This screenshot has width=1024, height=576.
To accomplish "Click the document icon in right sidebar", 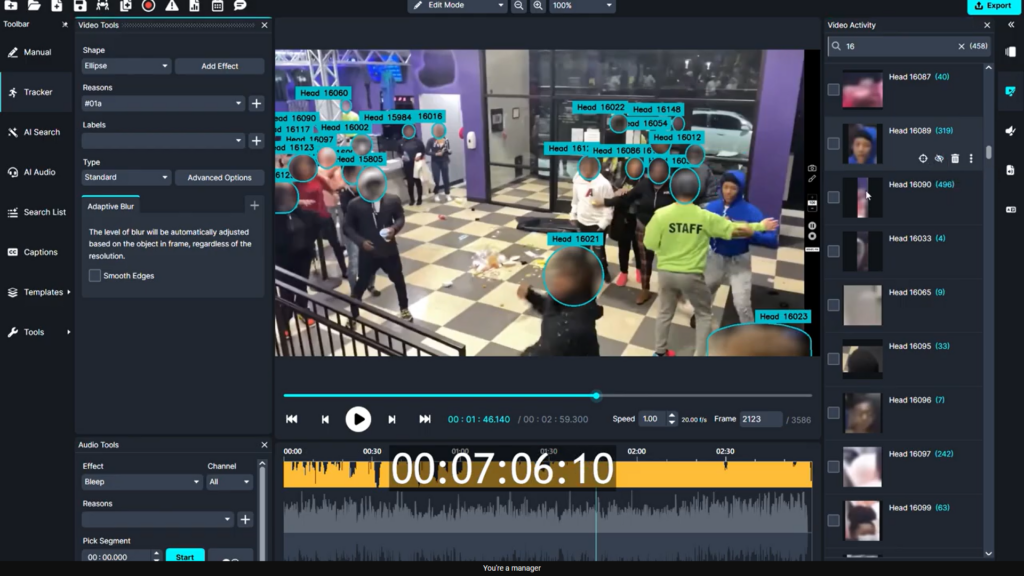I will tap(1010, 170).
